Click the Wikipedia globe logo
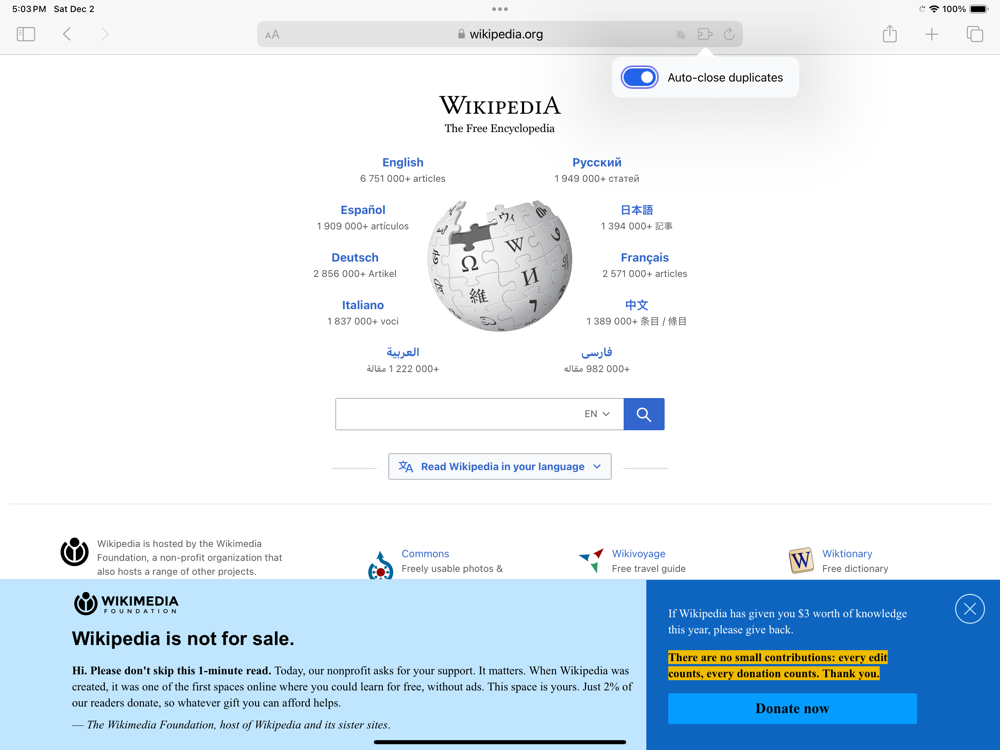1000x750 pixels. click(499, 265)
